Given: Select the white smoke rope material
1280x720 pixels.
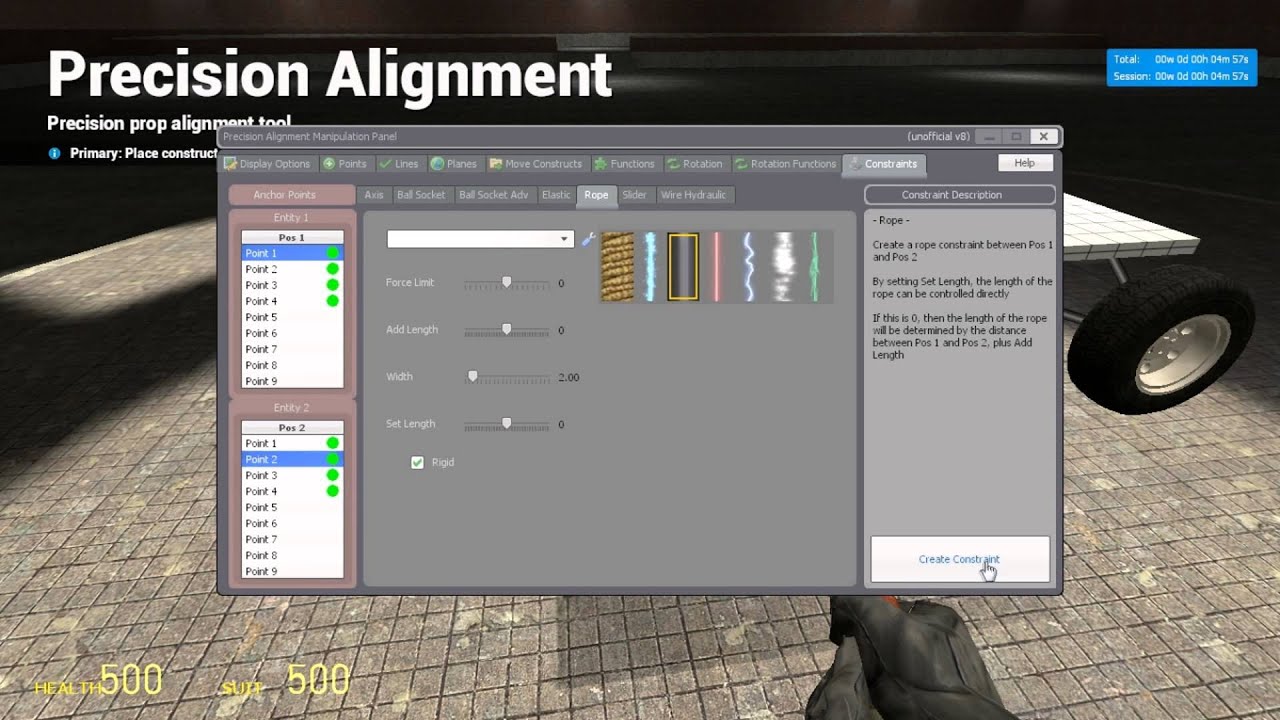Looking at the screenshot, I should point(782,267).
